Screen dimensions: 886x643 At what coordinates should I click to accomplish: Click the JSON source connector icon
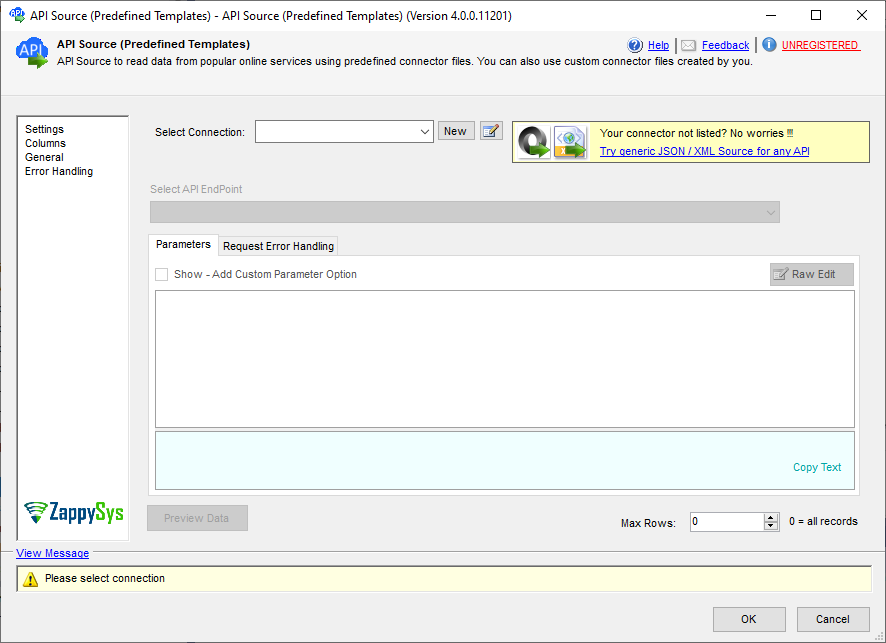coord(534,142)
